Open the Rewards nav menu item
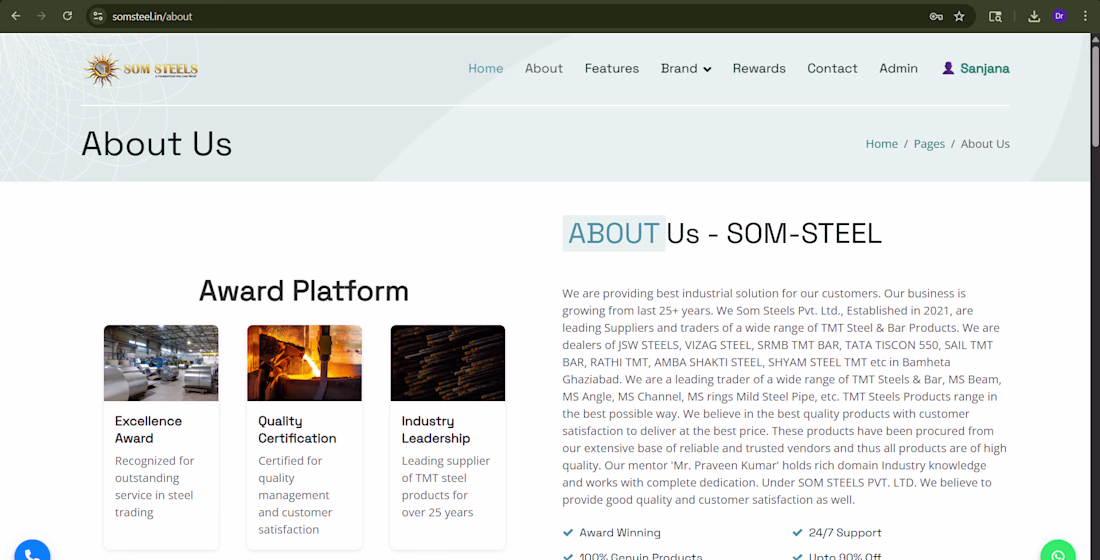Screen dimensions: 1100x560 [759, 68]
